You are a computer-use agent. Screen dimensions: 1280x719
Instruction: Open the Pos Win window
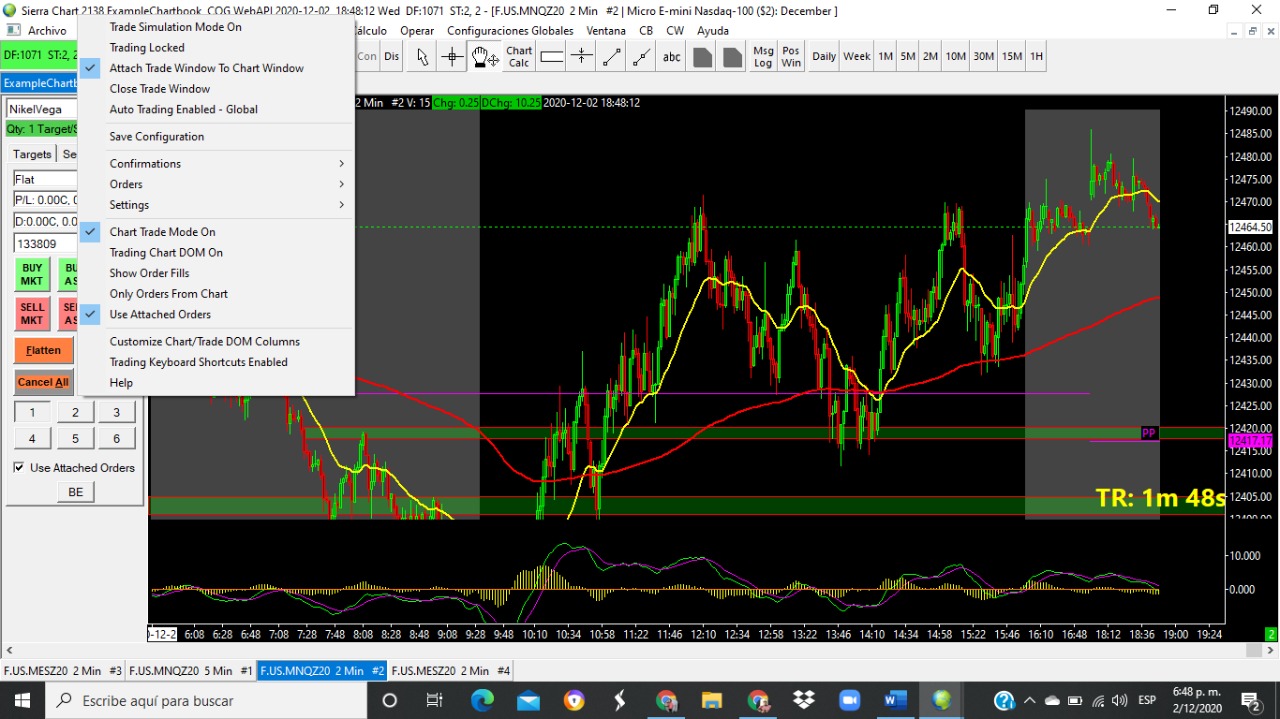(x=791, y=57)
